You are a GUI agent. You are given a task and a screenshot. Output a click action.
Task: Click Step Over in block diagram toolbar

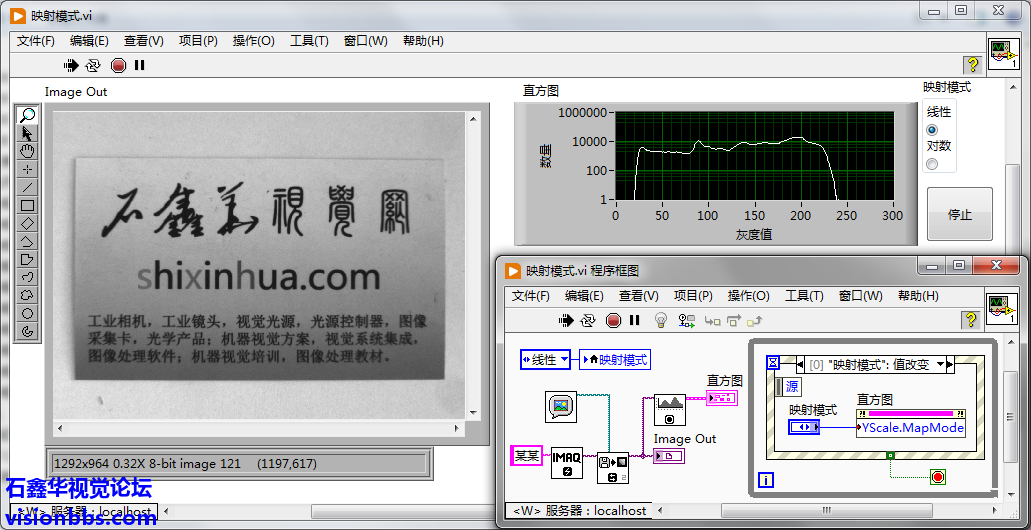(x=733, y=320)
